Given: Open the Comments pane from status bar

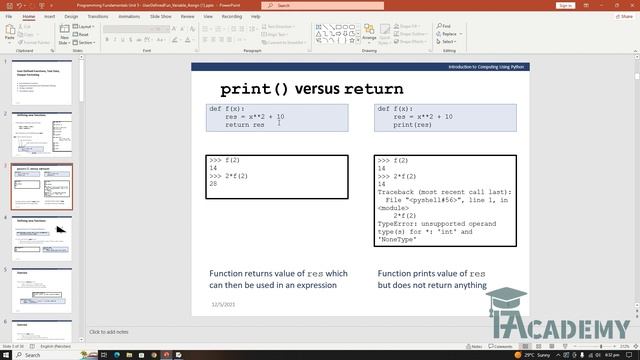Looking at the screenshot, I should click(500, 347).
